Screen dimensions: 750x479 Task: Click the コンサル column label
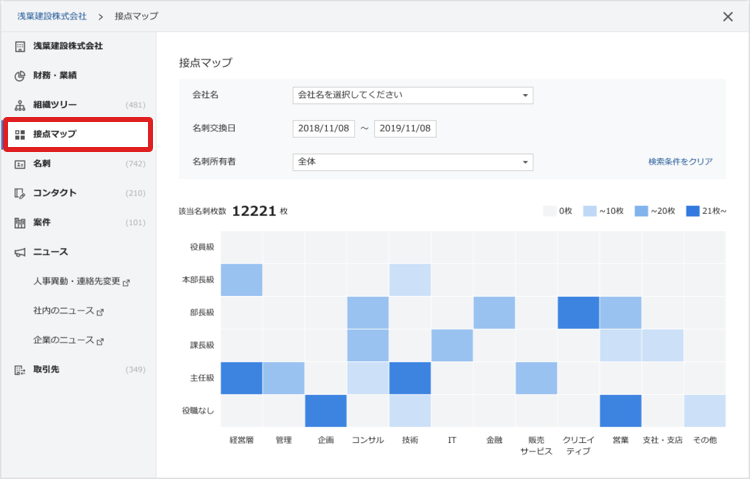[368, 440]
